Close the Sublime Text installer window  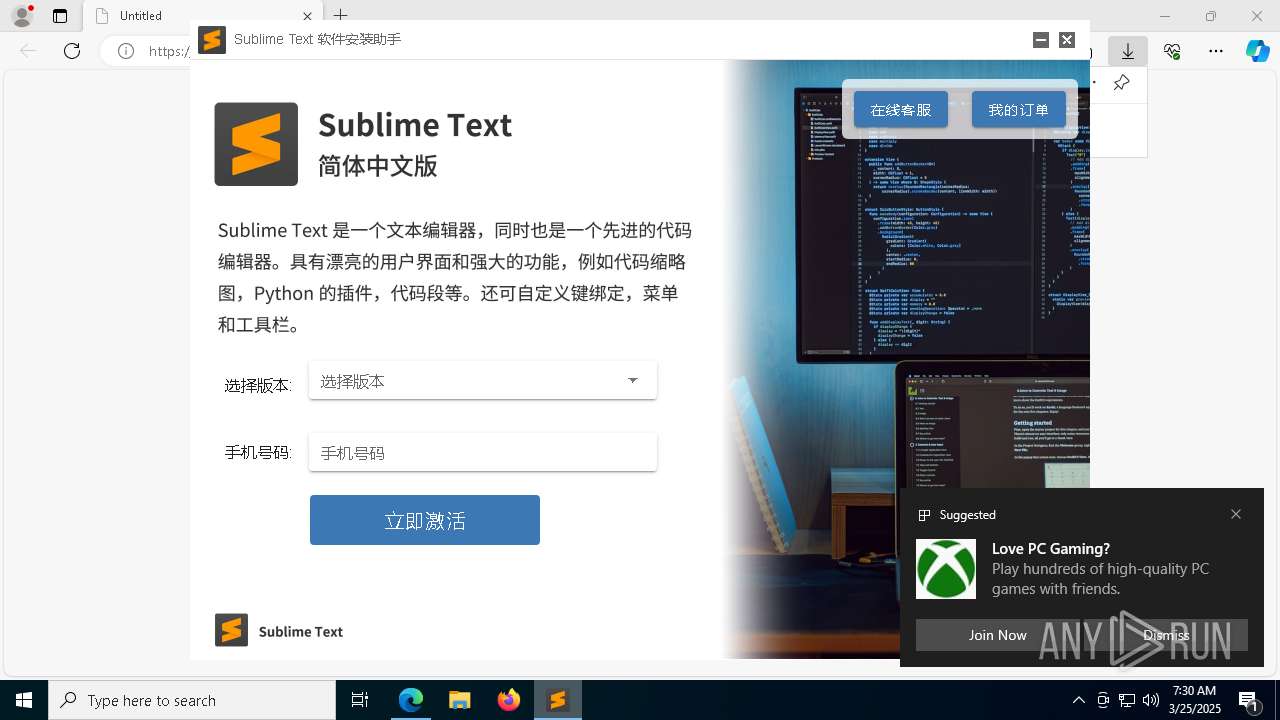coord(1067,40)
